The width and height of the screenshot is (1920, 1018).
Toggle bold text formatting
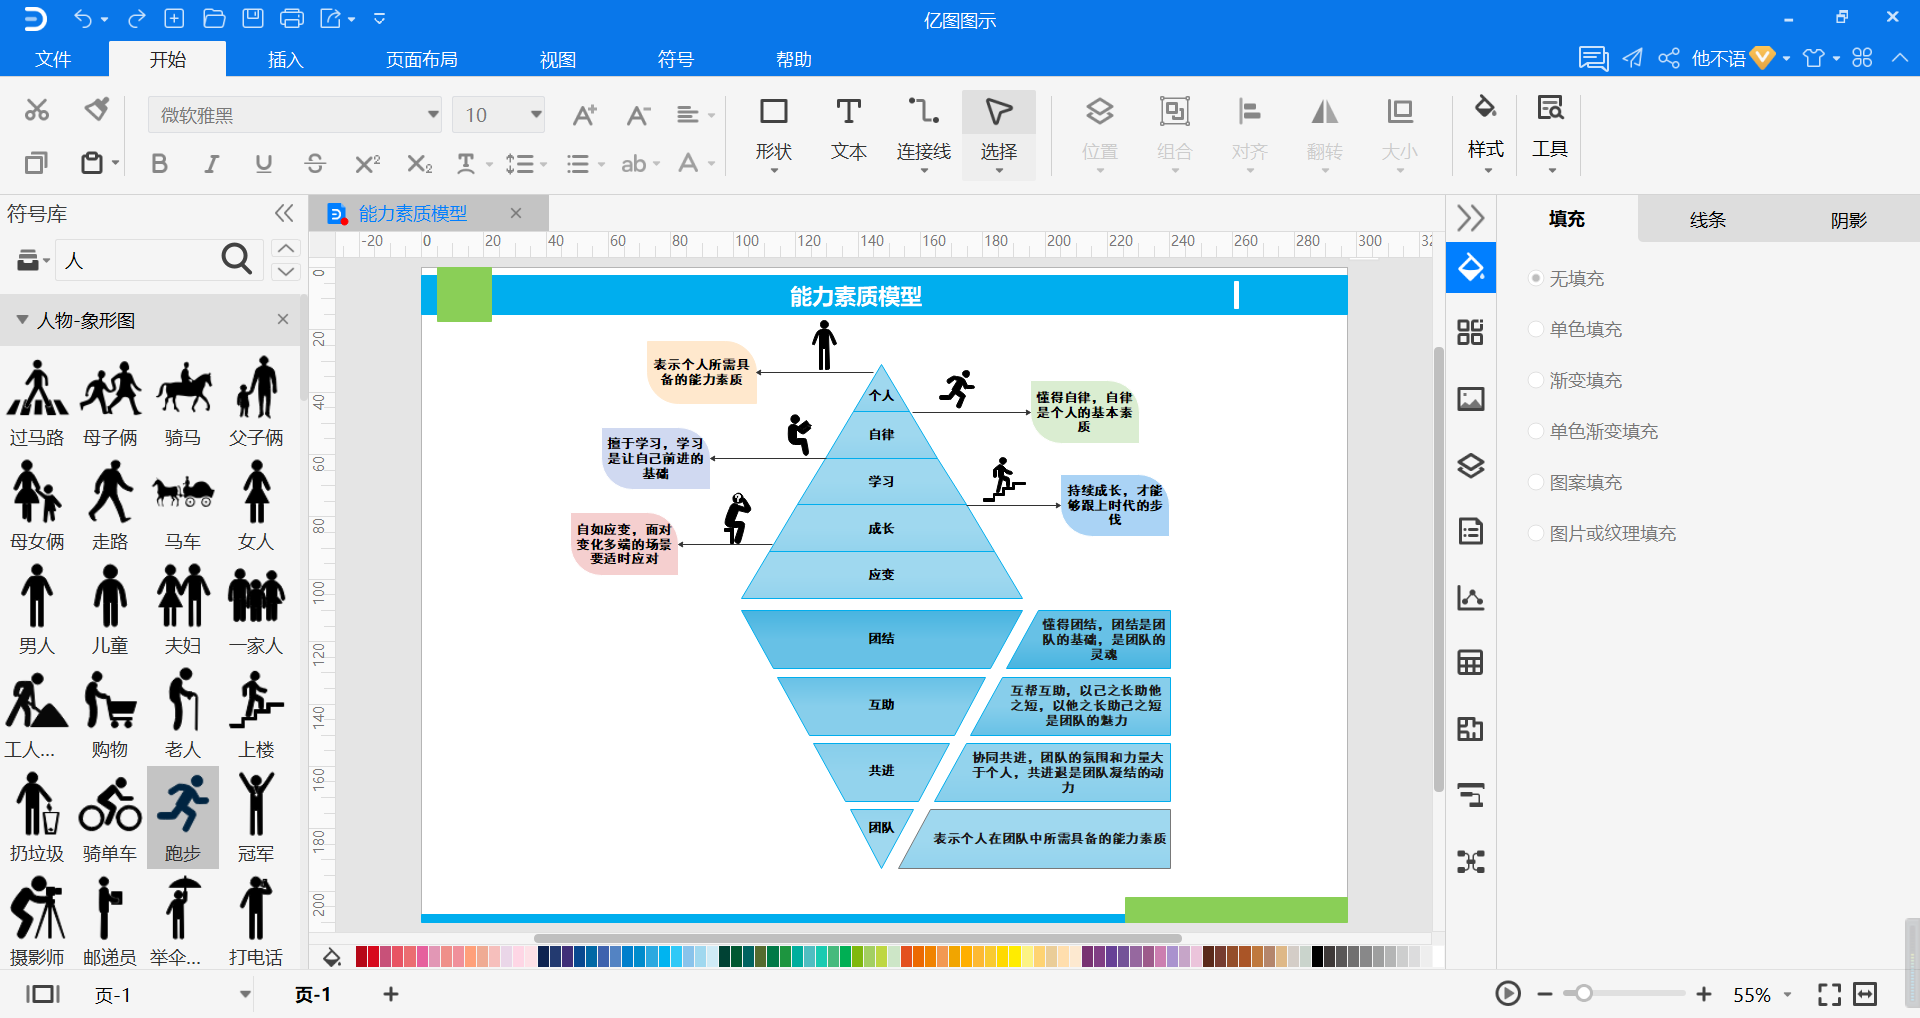point(159,164)
